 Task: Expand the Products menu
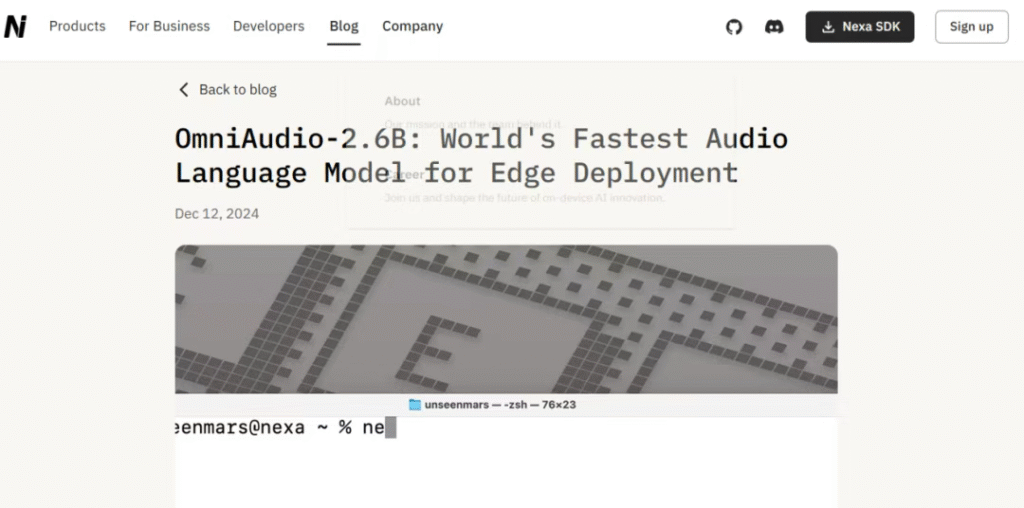[77, 26]
